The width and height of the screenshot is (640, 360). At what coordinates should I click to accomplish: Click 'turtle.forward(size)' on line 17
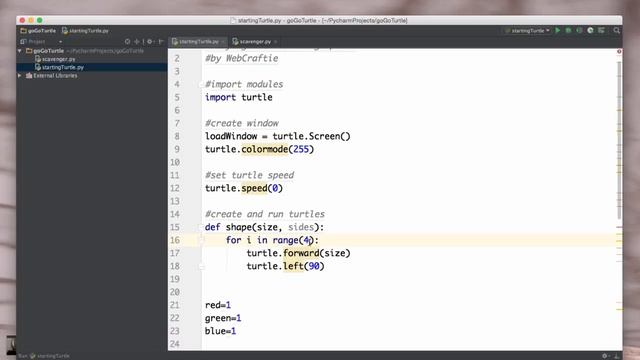click(298, 253)
